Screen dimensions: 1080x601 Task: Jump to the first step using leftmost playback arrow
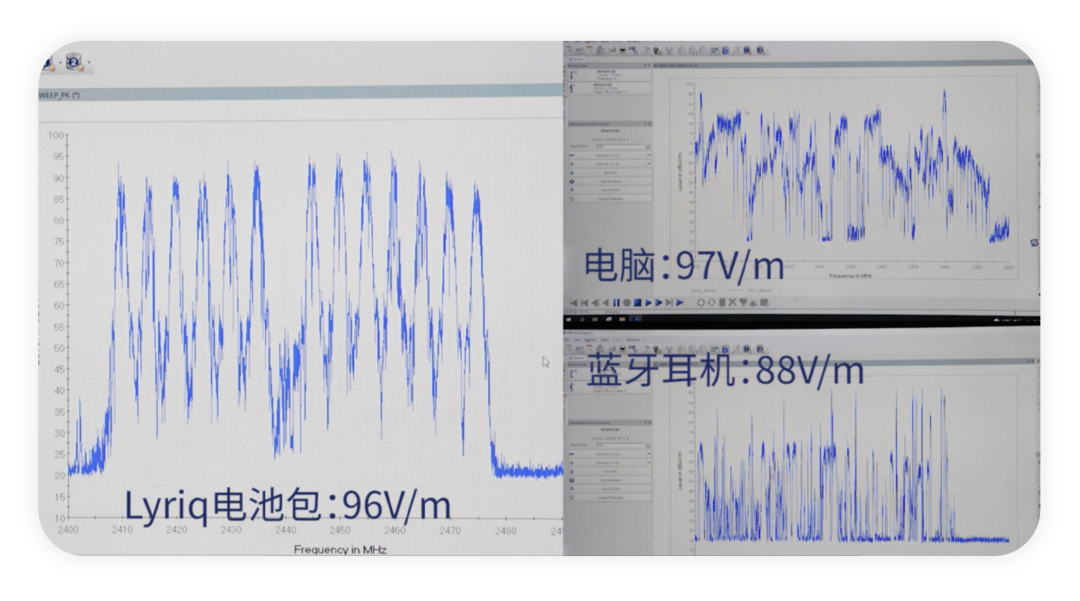pyautogui.click(x=574, y=303)
